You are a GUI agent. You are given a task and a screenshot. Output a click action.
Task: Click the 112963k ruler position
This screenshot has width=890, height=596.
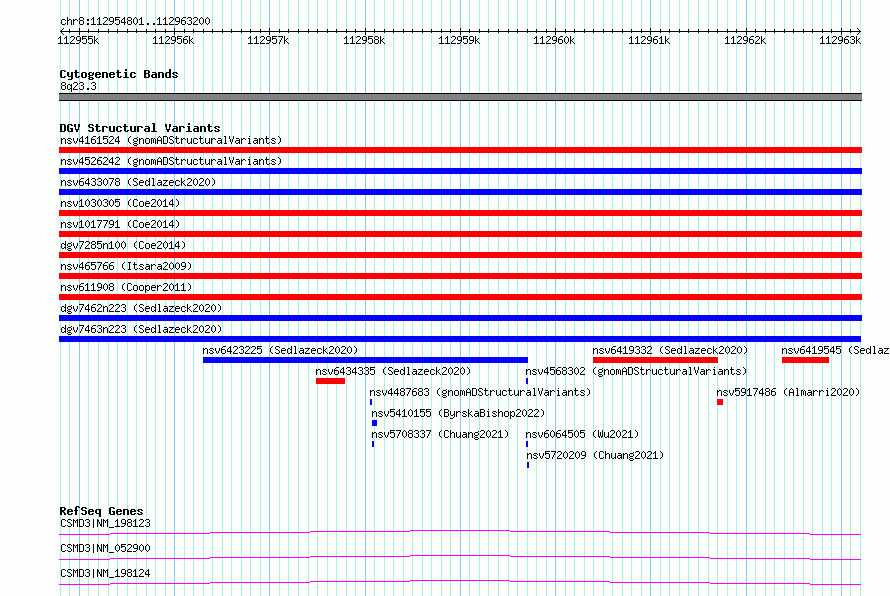pyautogui.click(x=839, y=40)
